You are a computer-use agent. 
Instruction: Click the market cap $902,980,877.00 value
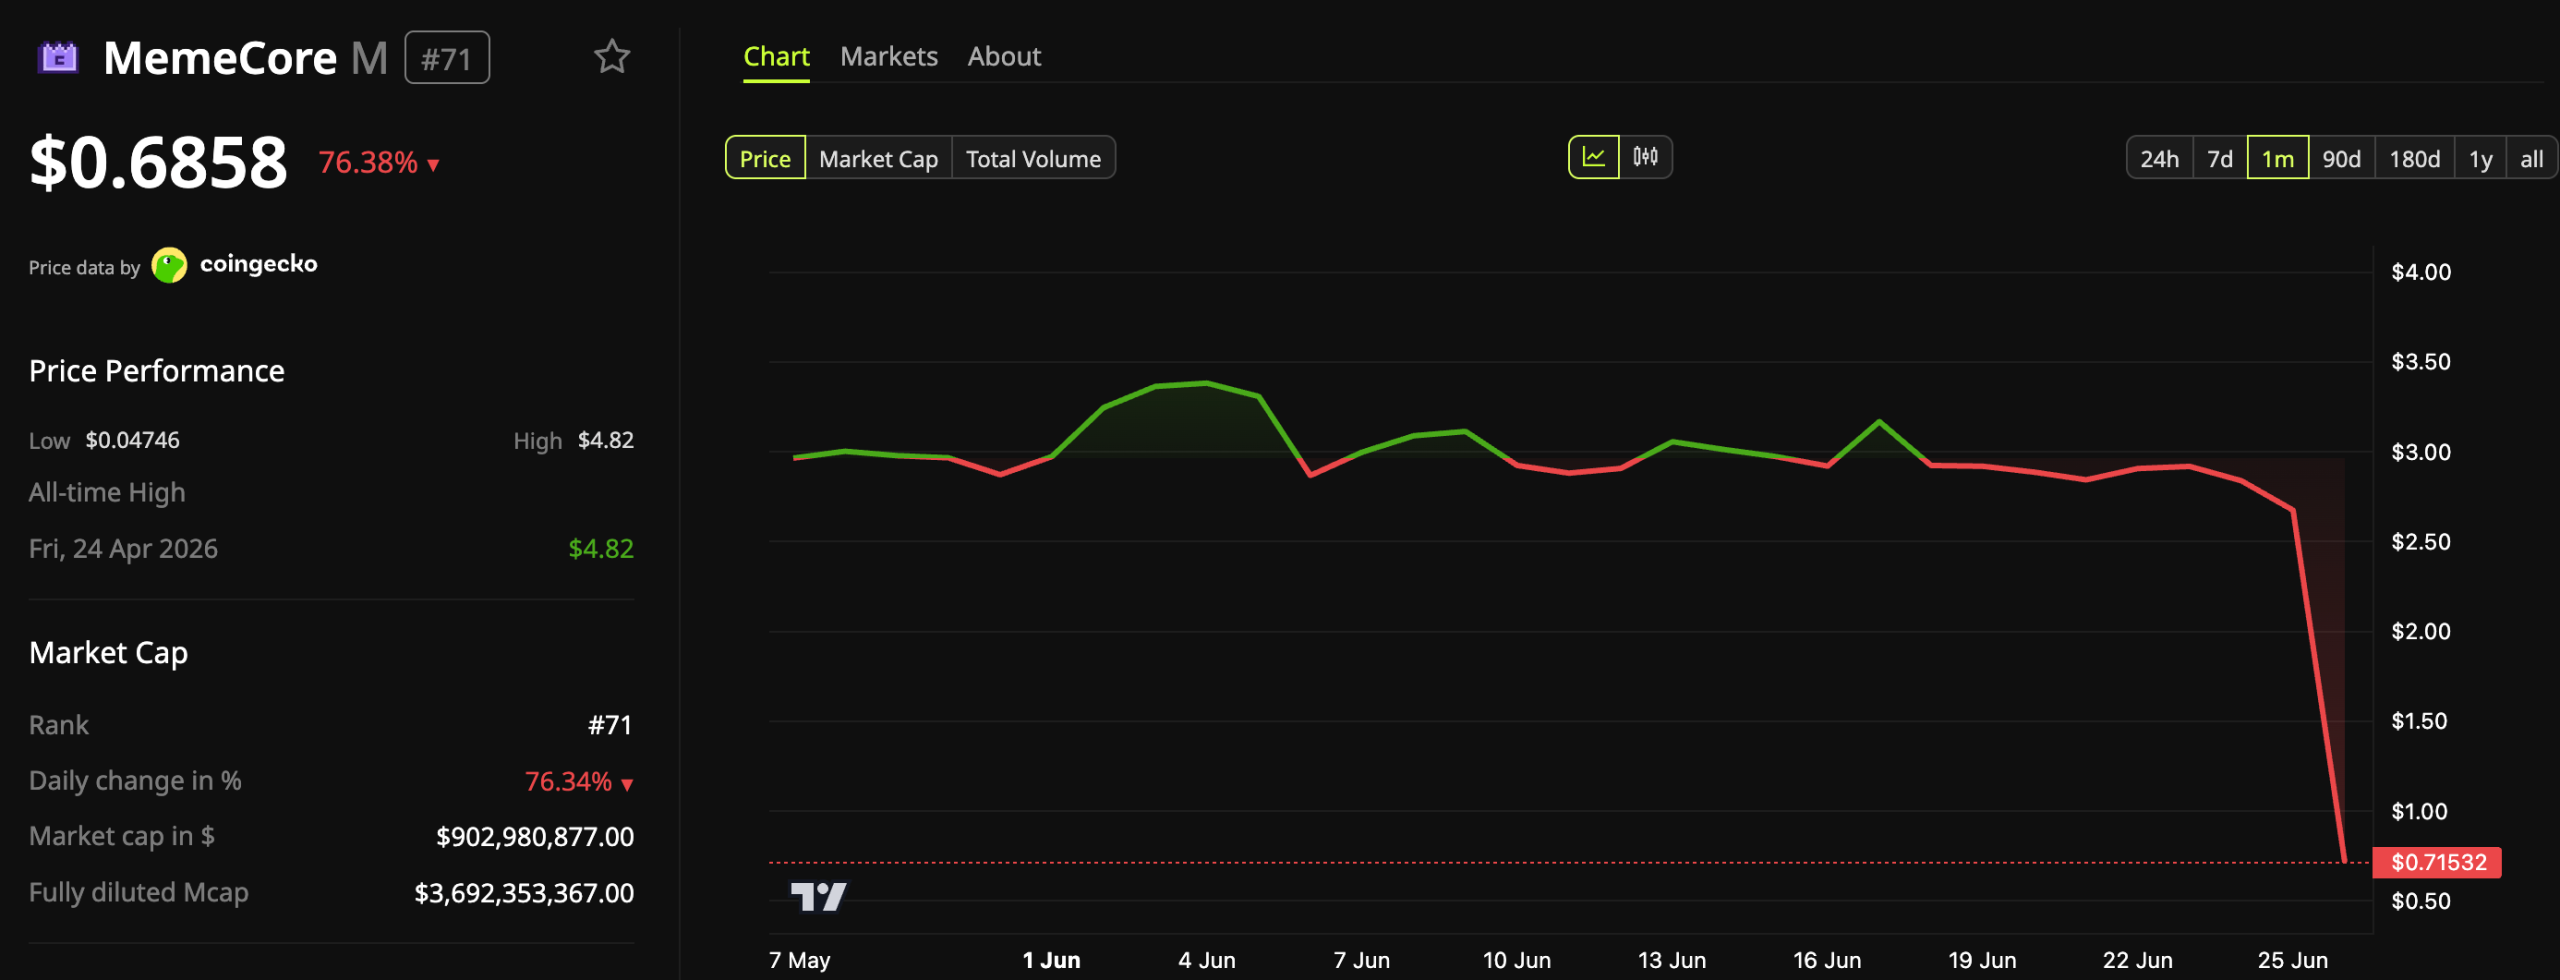coord(535,837)
